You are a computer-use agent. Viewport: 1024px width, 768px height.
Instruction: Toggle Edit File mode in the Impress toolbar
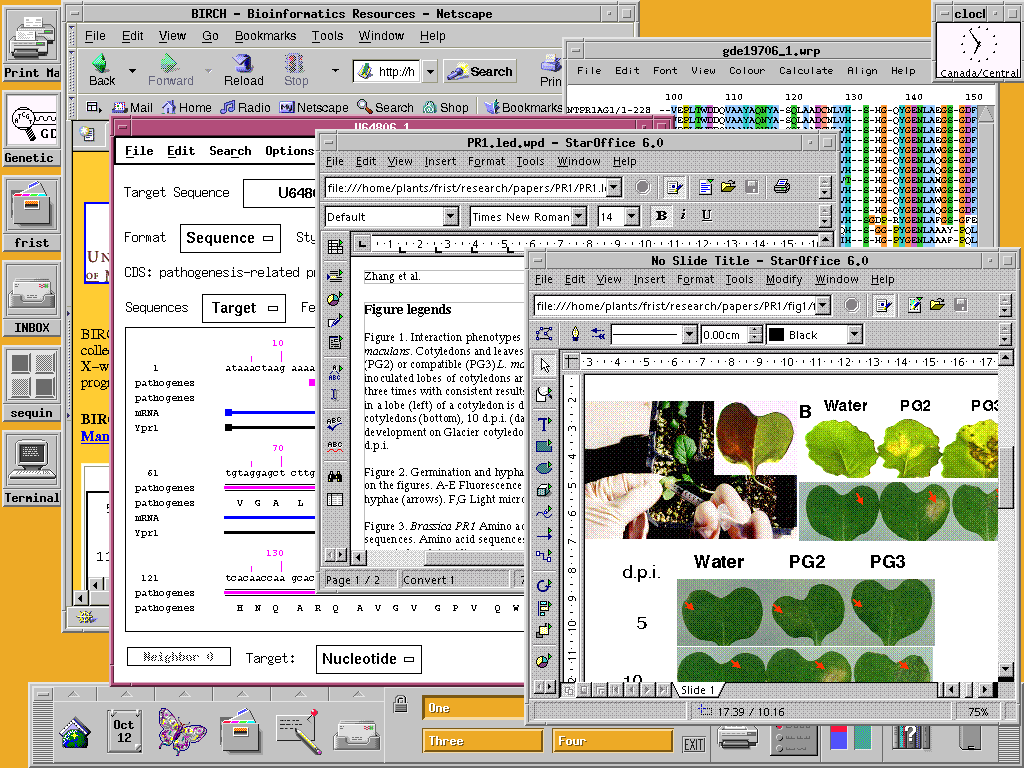[x=884, y=305]
